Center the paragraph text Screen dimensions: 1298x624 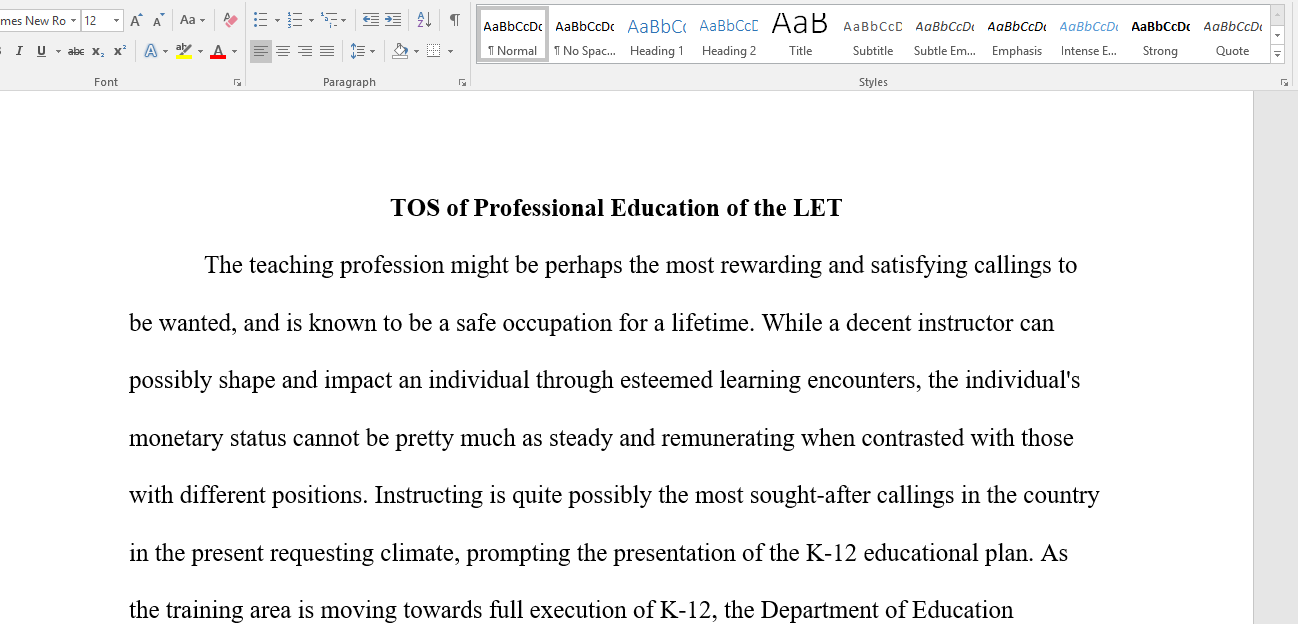coord(283,51)
